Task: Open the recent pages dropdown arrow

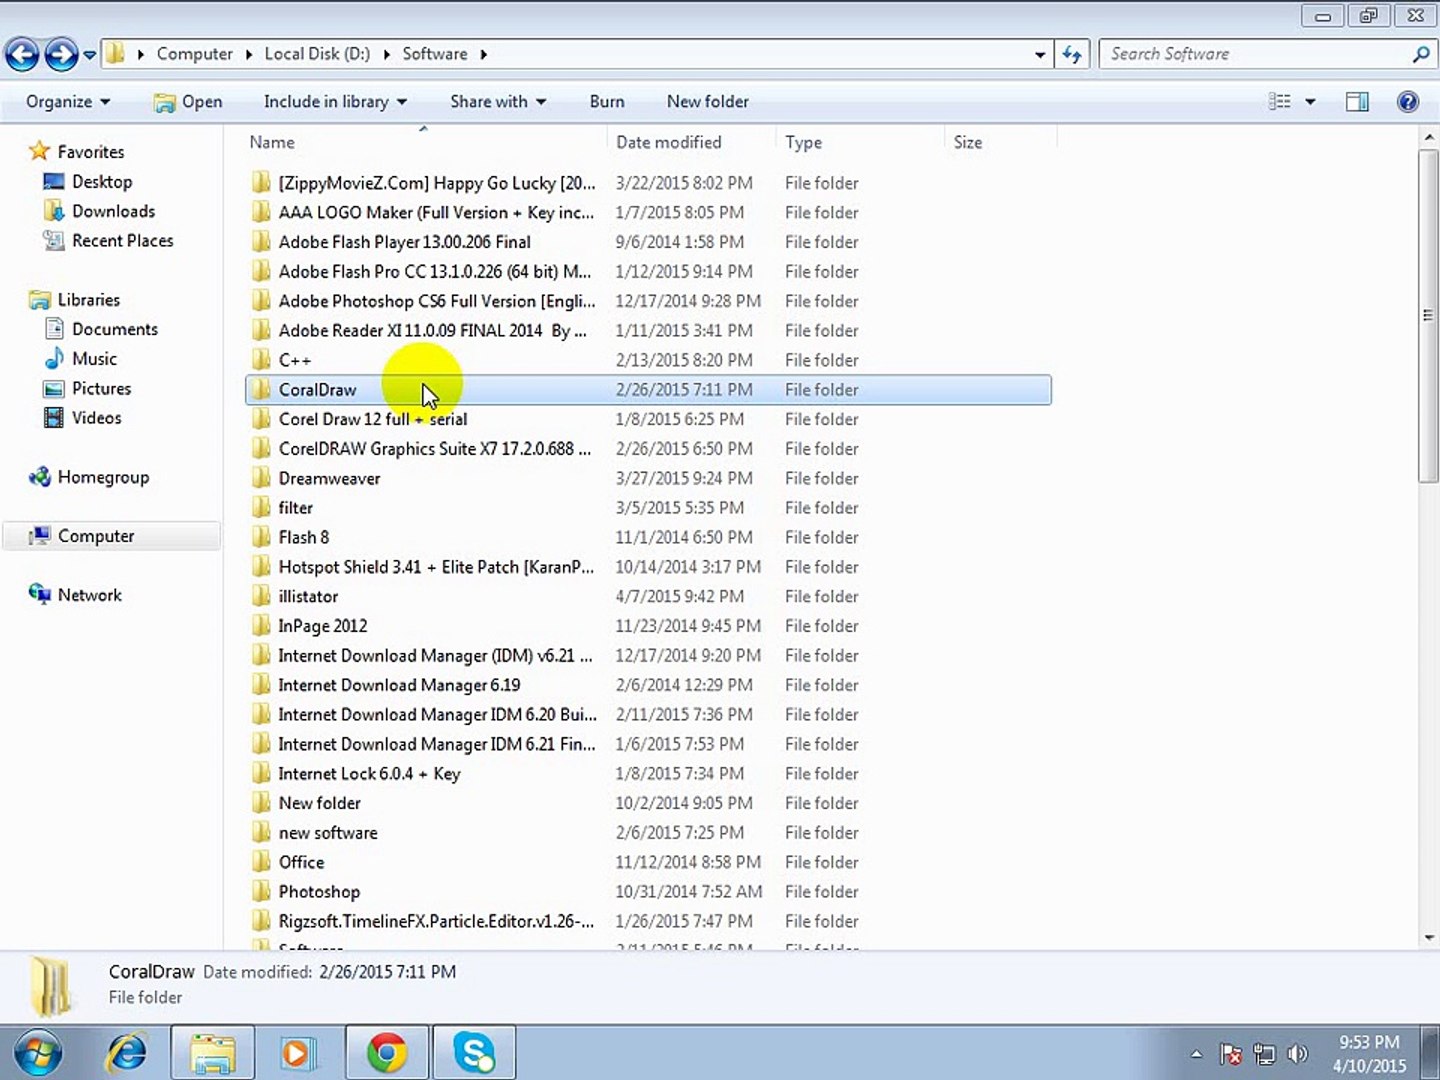Action: (89, 55)
